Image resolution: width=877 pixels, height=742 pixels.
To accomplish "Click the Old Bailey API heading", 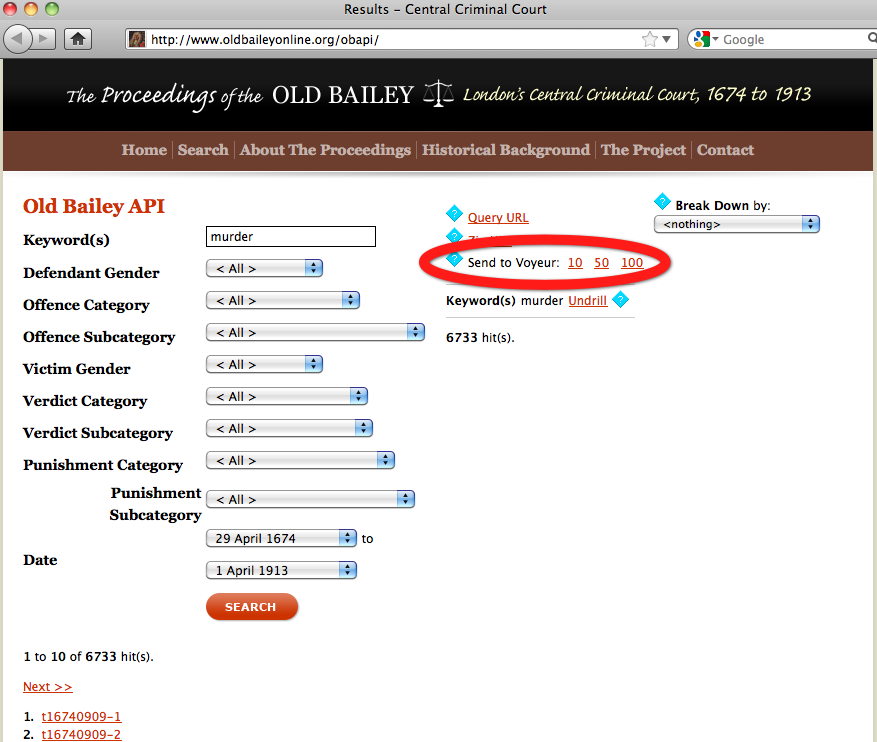I will pos(94,206).
